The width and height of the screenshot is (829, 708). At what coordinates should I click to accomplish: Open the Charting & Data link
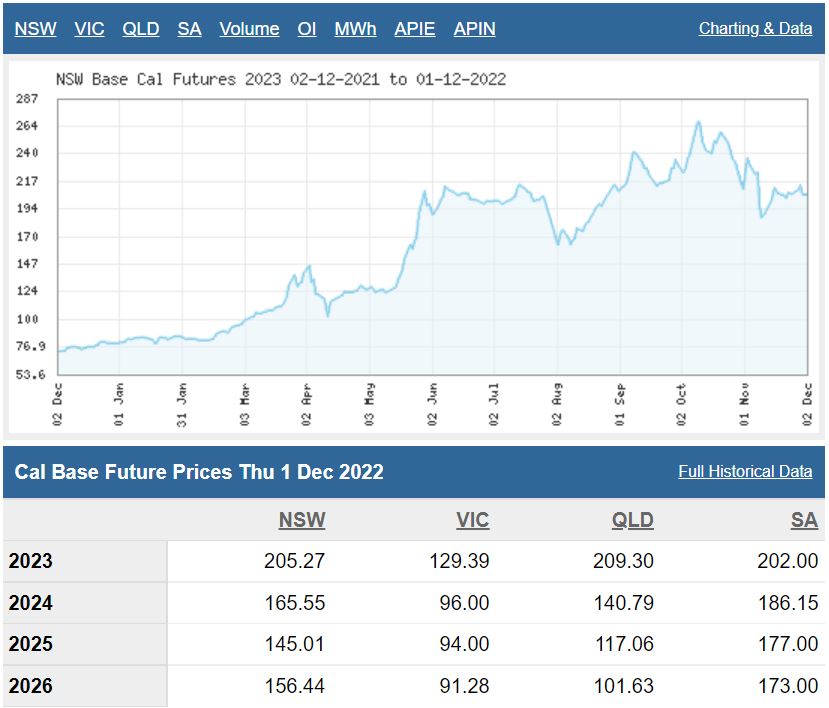pos(755,29)
